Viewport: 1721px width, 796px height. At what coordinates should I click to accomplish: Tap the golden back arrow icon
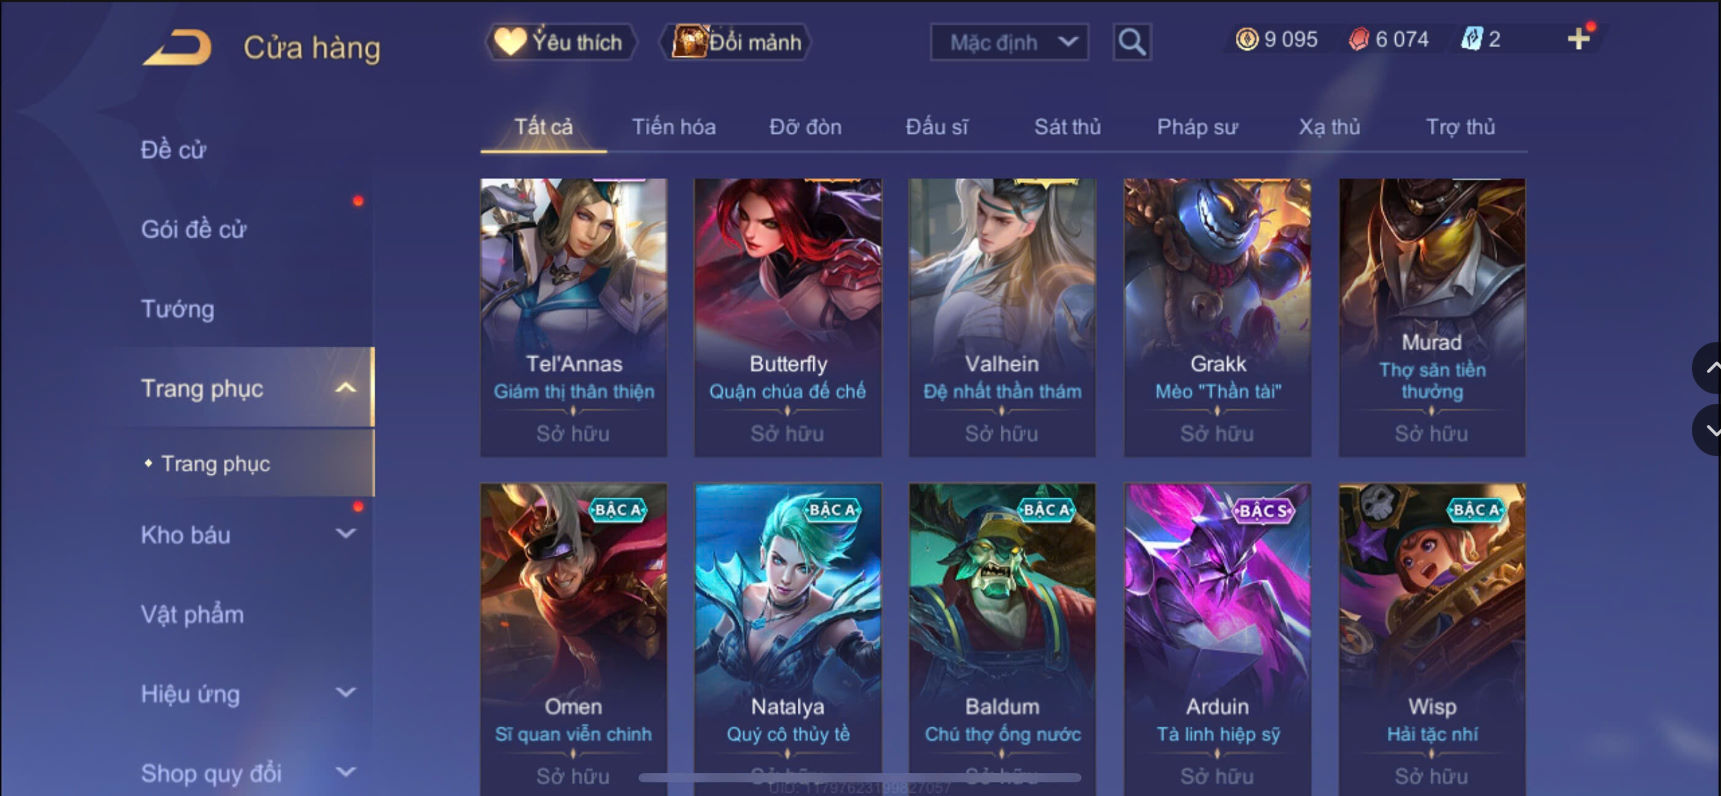click(177, 47)
